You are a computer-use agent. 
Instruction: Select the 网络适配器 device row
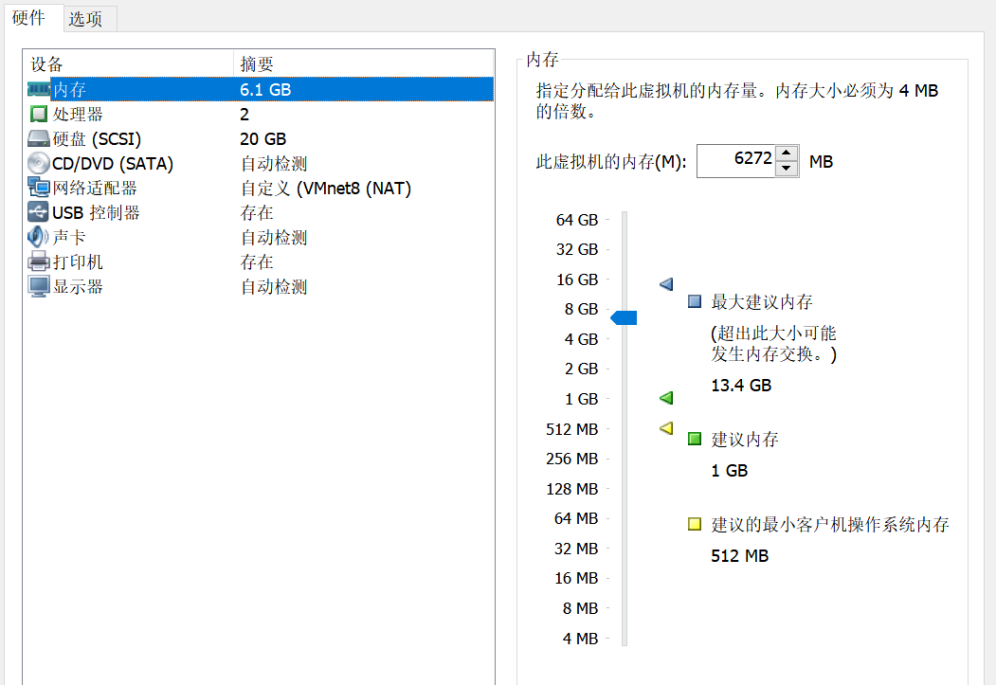[259, 187]
